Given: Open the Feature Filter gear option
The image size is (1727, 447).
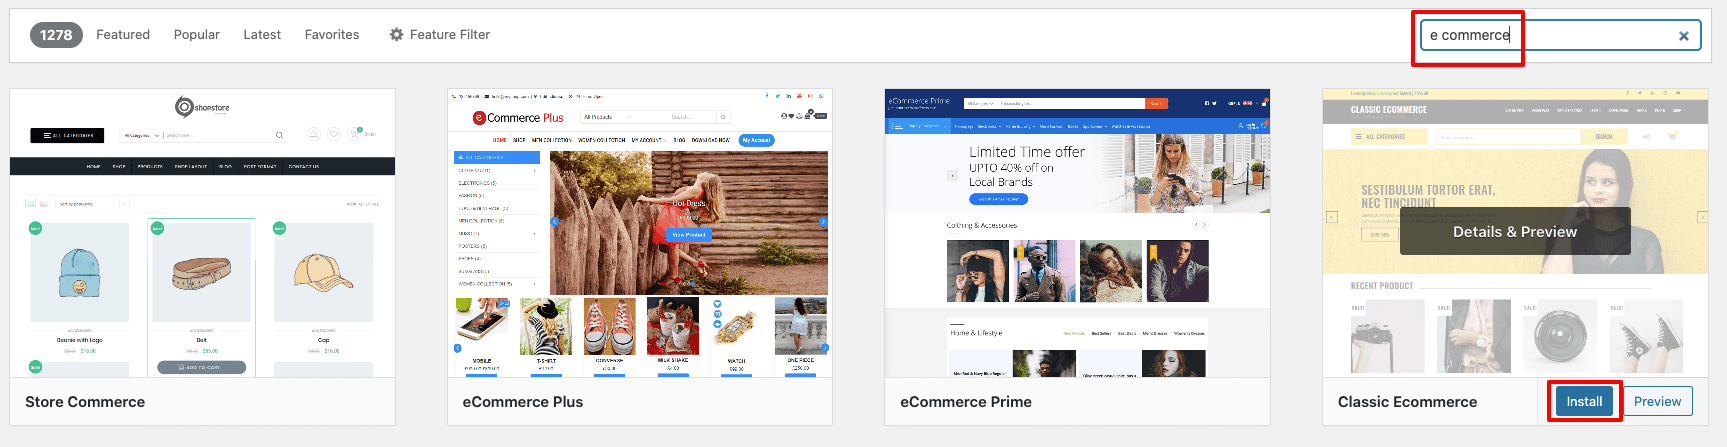Looking at the screenshot, I should click(x=440, y=34).
